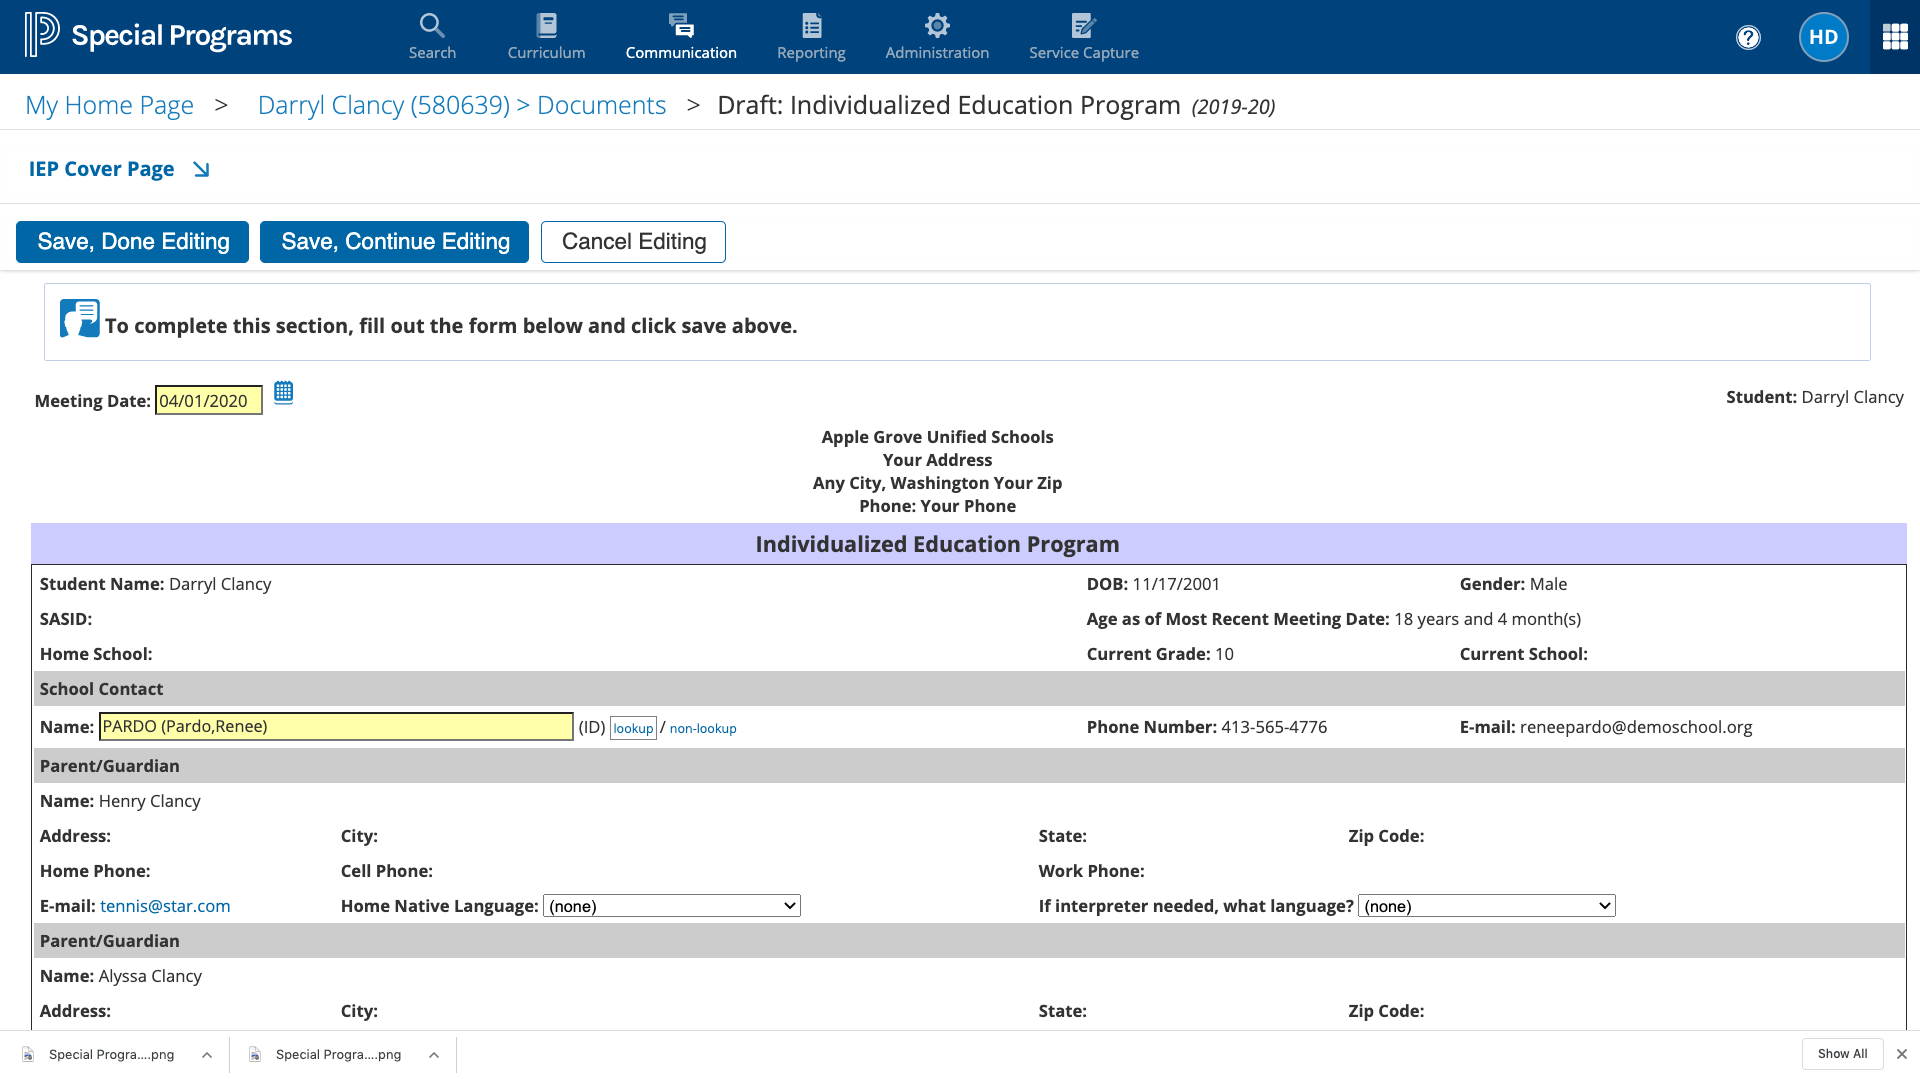
Task: Open the help question mark icon
Action: coord(1747,37)
